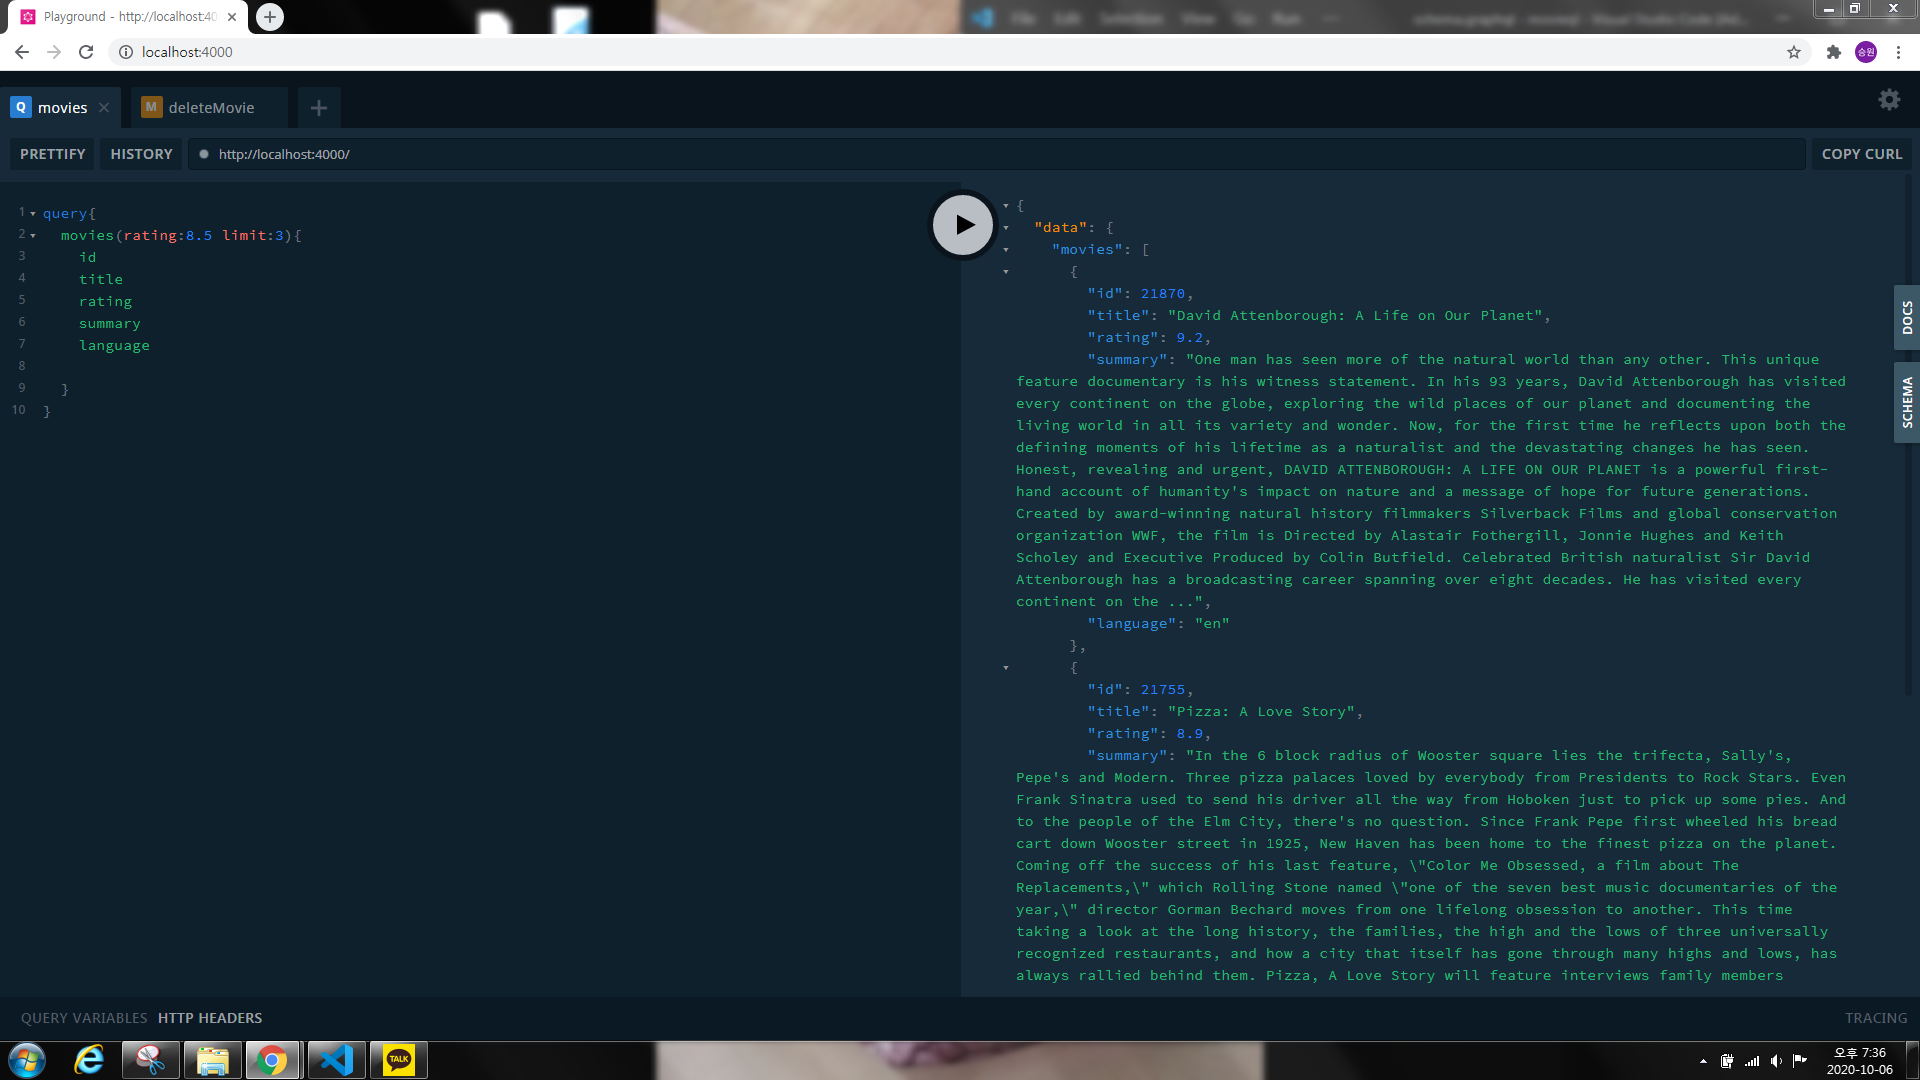
Task: View site information icon
Action: [x=126, y=52]
